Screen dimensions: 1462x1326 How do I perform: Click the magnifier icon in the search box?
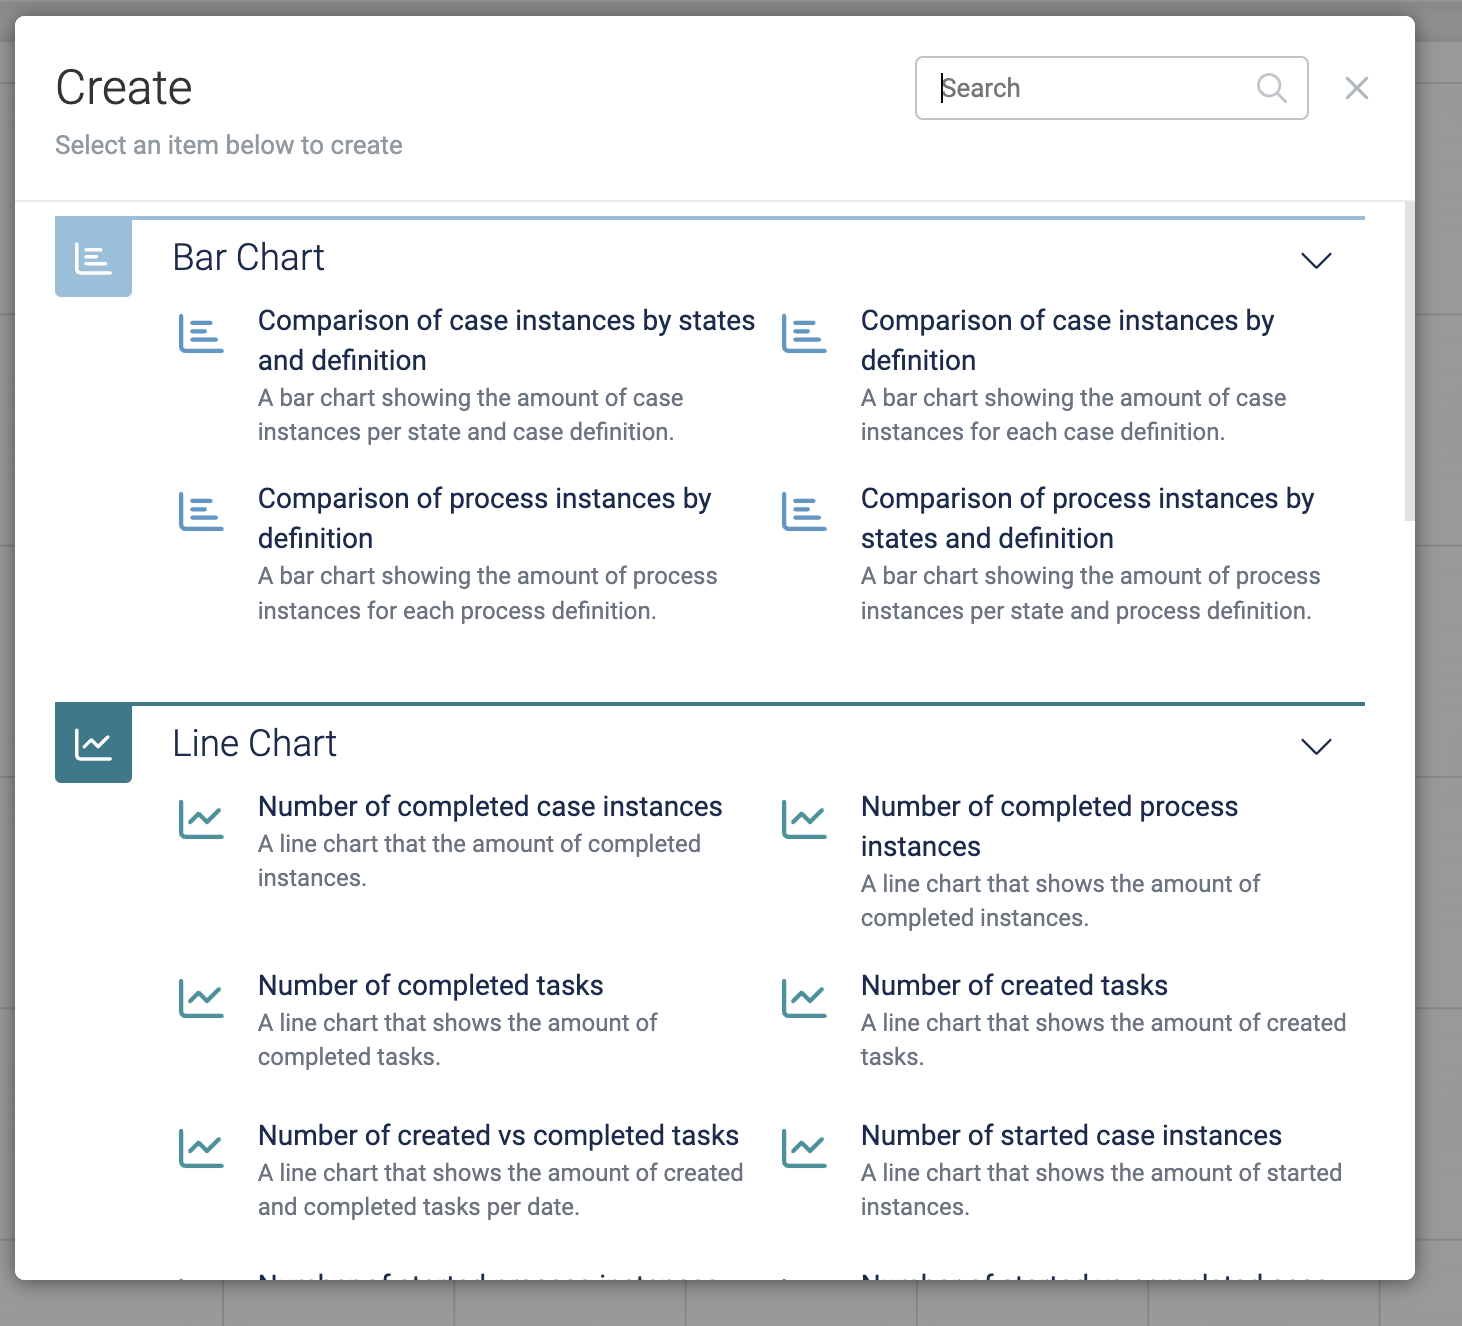[1271, 88]
